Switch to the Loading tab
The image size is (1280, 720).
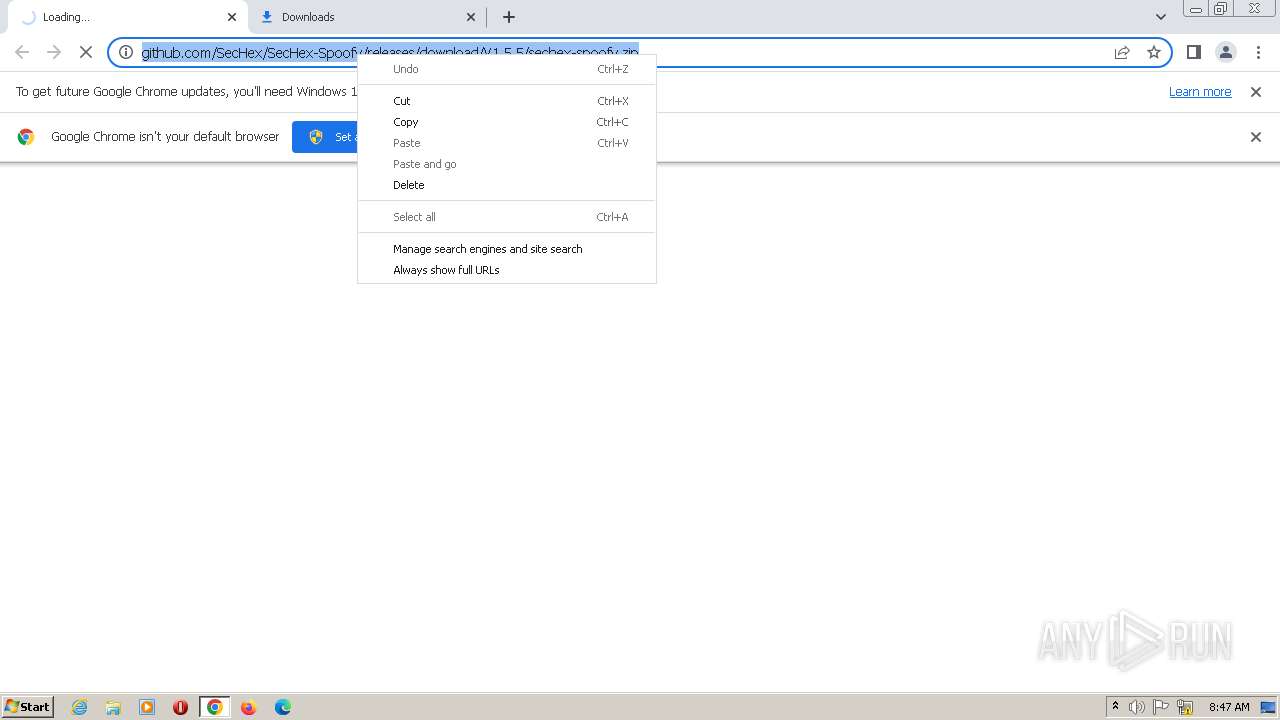click(127, 17)
